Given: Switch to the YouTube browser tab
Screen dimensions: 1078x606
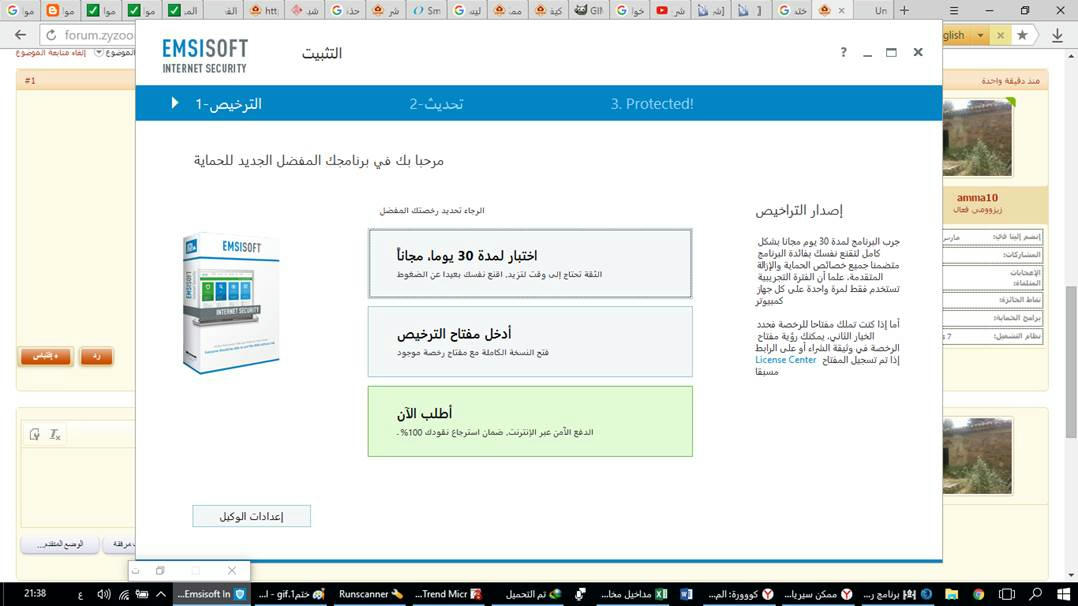Looking at the screenshot, I should pyautogui.click(x=670, y=10).
